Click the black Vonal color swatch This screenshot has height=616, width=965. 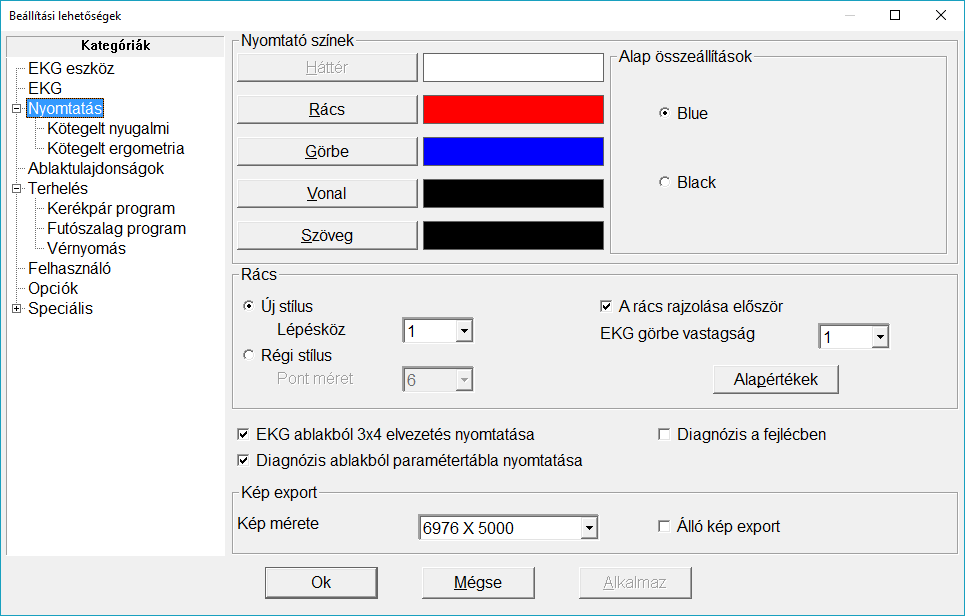tap(513, 193)
